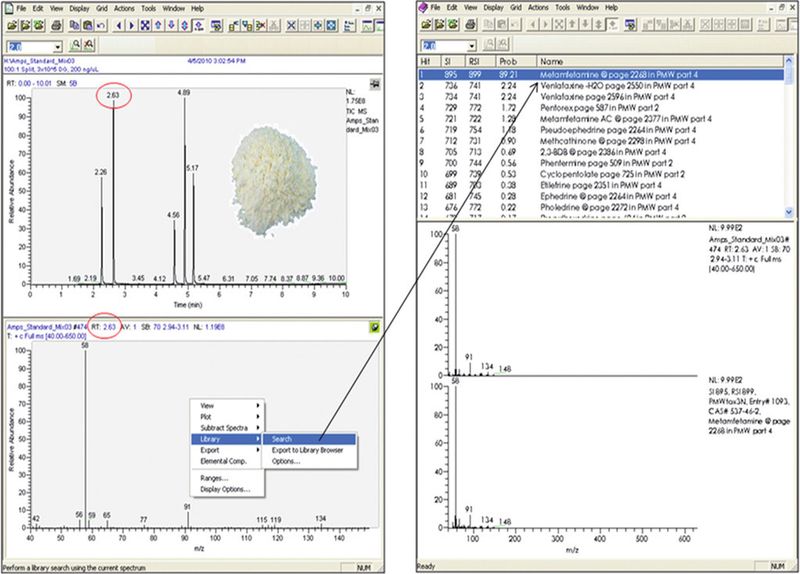Click the green pin icon above the spectrum plot
The height and width of the screenshot is (574, 800).
coord(375,328)
